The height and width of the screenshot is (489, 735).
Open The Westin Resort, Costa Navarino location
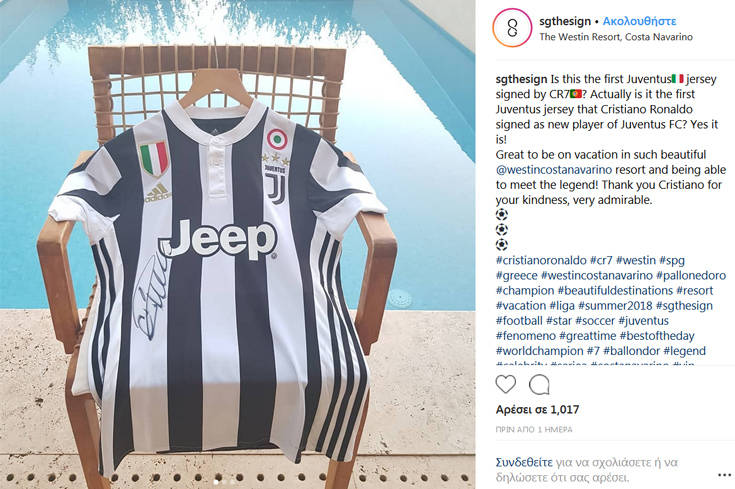pos(616,37)
